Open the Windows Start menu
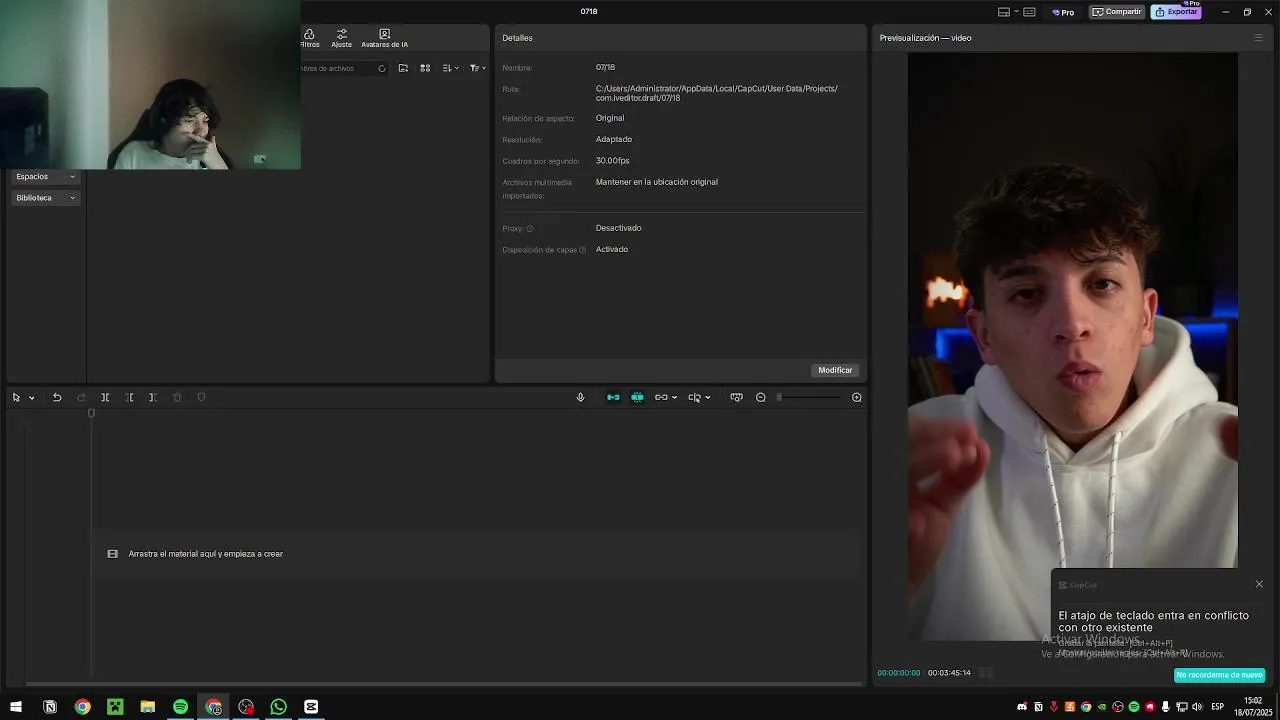This screenshot has height=720, width=1280. tap(16, 707)
